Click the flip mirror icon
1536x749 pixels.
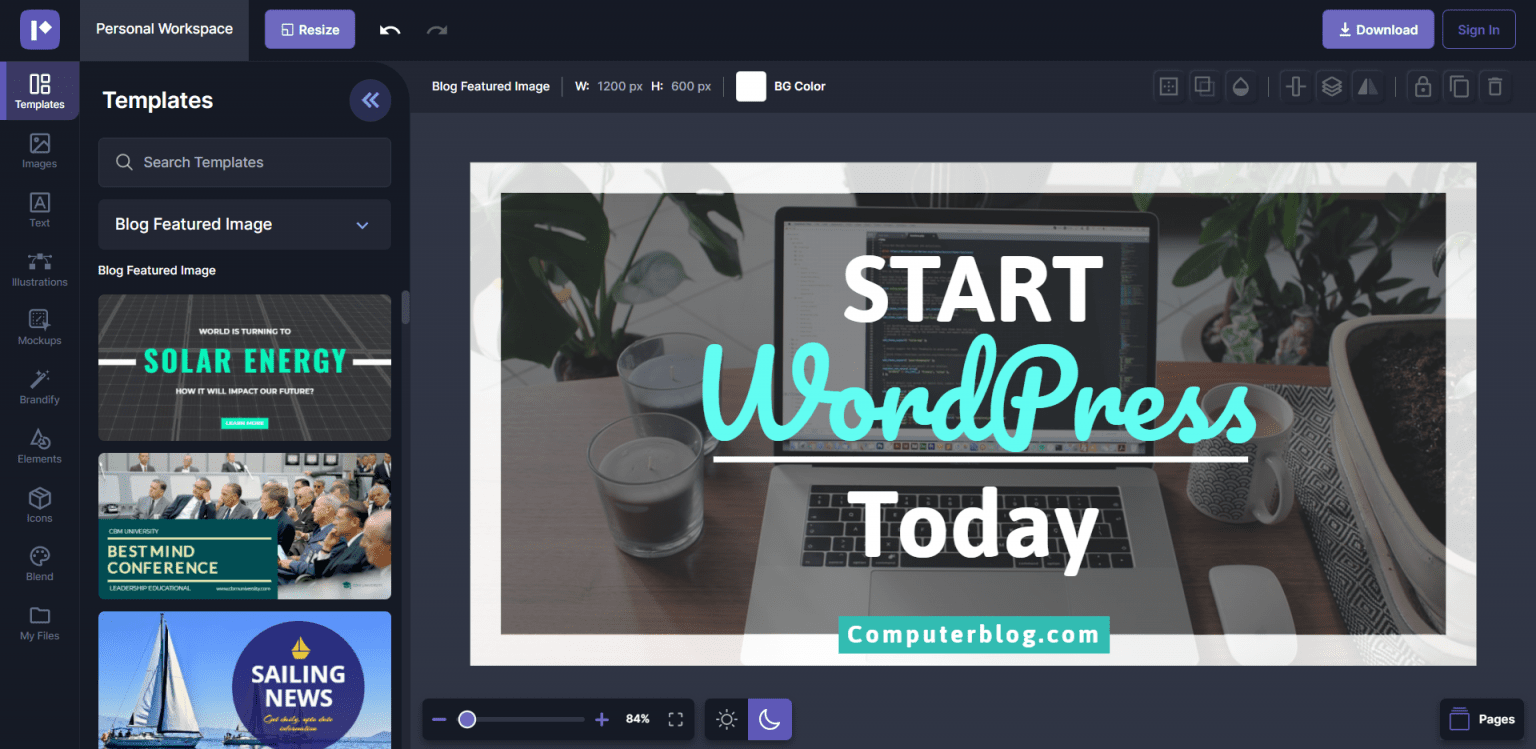coord(1367,86)
